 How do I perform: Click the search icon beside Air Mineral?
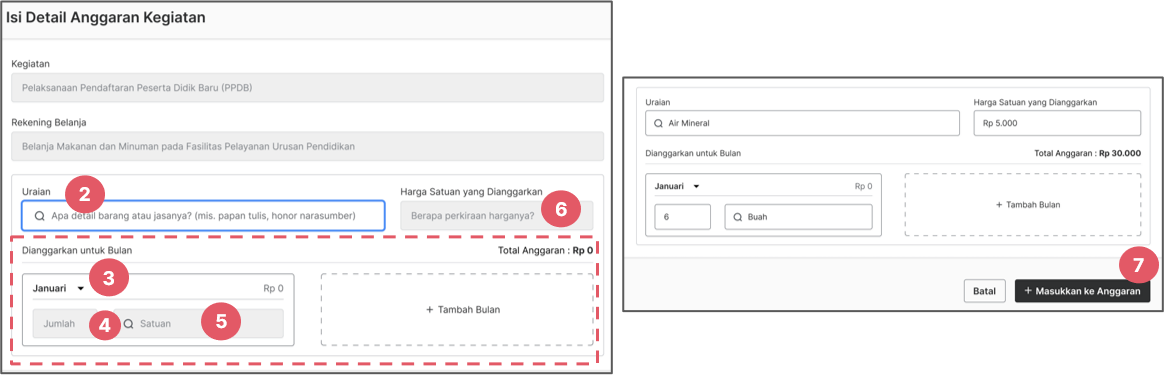pos(658,124)
